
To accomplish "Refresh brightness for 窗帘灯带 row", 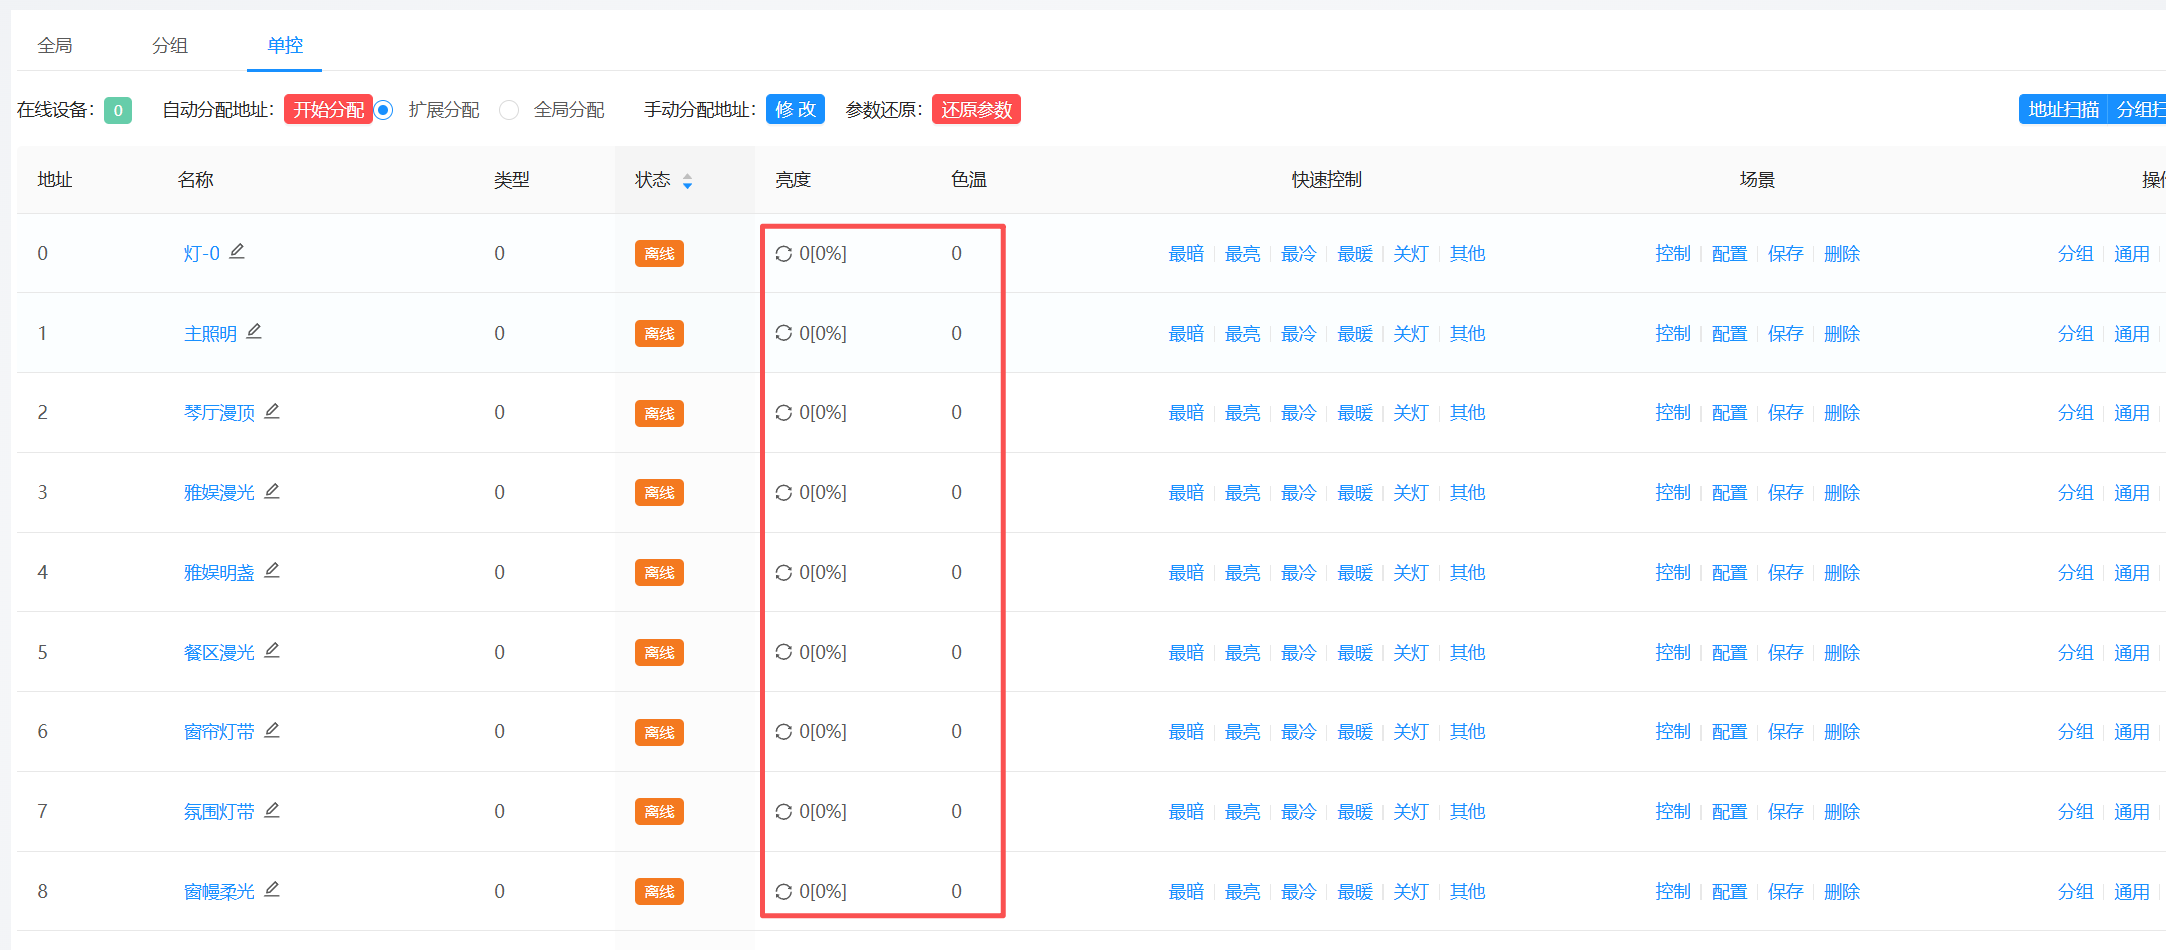I will (x=784, y=732).
